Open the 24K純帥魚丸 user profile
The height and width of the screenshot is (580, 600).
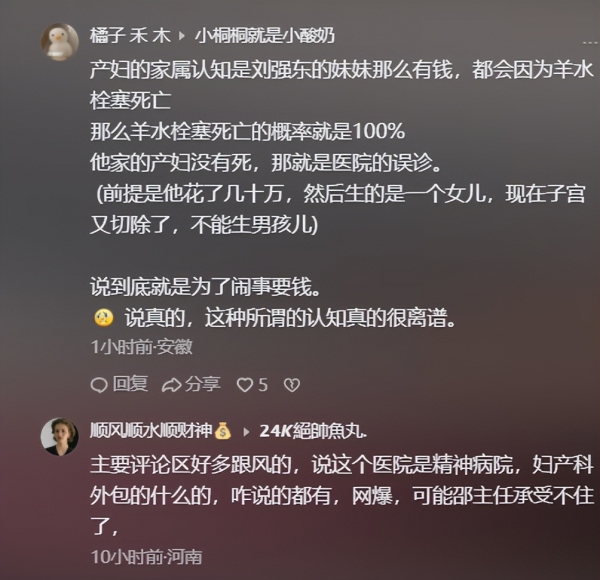tap(313, 432)
